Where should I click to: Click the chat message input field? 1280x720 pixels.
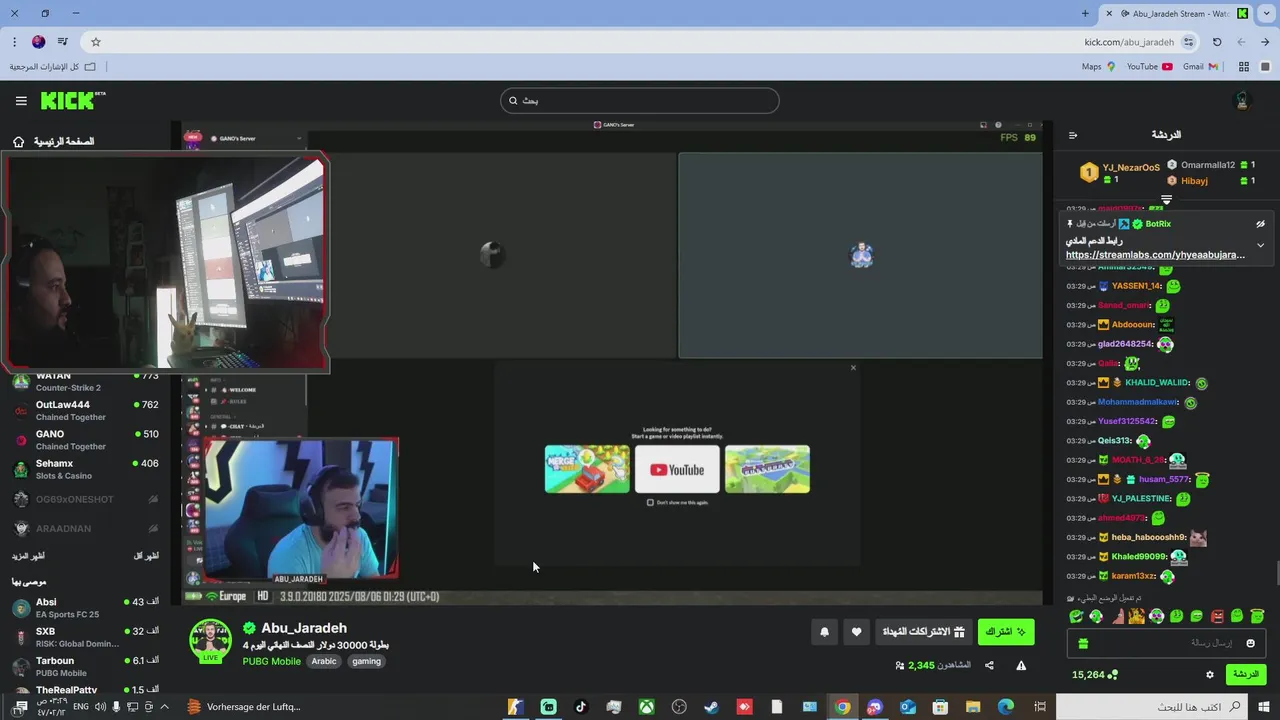pyautogui.click(x=1166, y=643)
